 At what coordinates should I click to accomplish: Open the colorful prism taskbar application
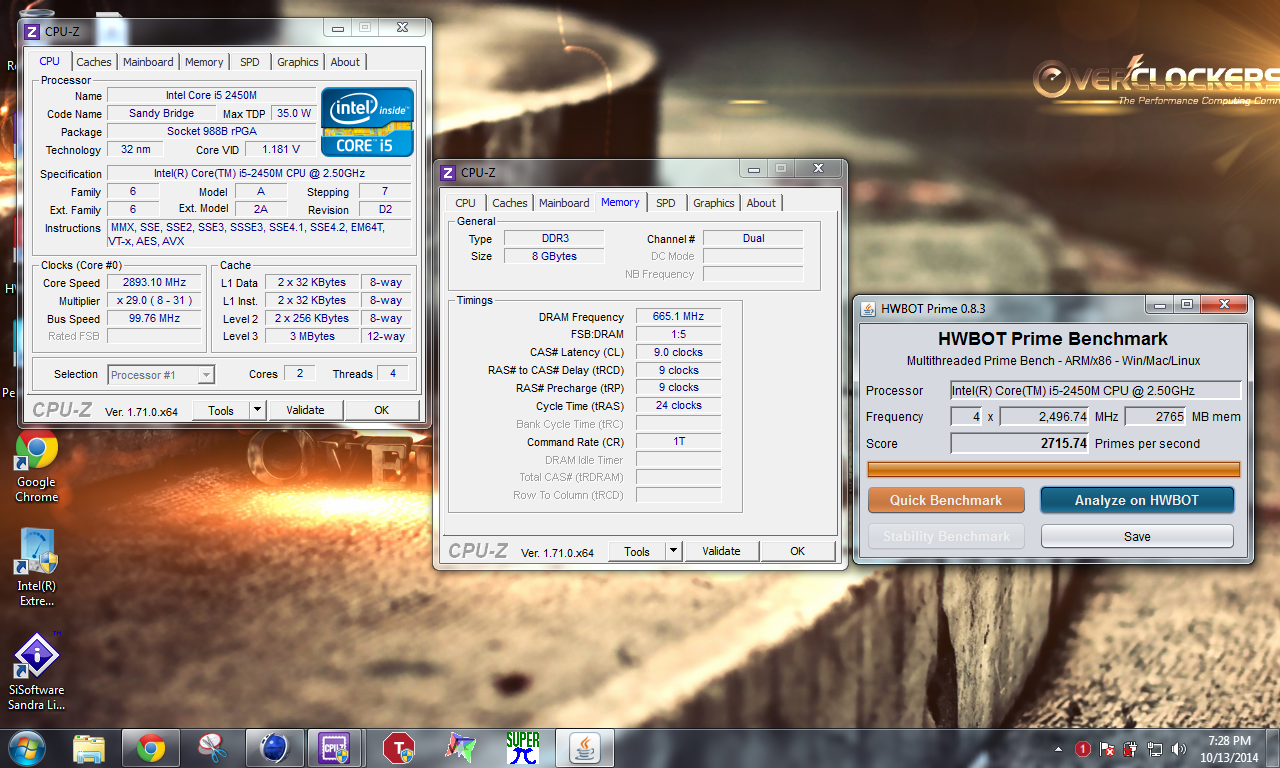pyautogui.click(x=461, y=748)
